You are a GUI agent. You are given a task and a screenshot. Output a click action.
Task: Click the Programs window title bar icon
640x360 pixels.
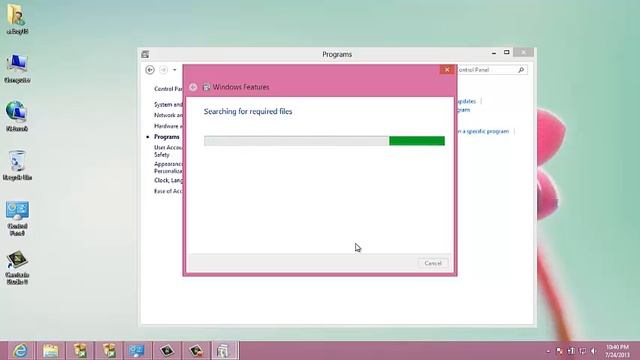click(145, 54)
